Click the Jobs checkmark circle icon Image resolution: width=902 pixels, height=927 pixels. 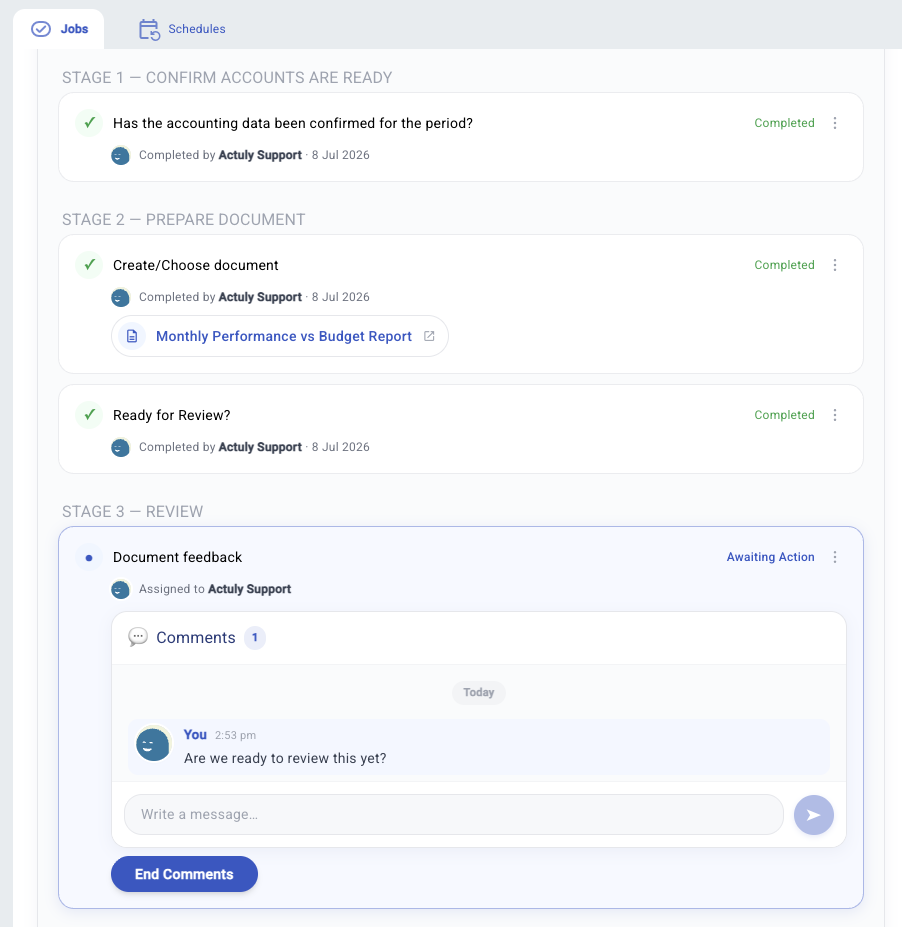pyautogui.click(x=41, y=29)
